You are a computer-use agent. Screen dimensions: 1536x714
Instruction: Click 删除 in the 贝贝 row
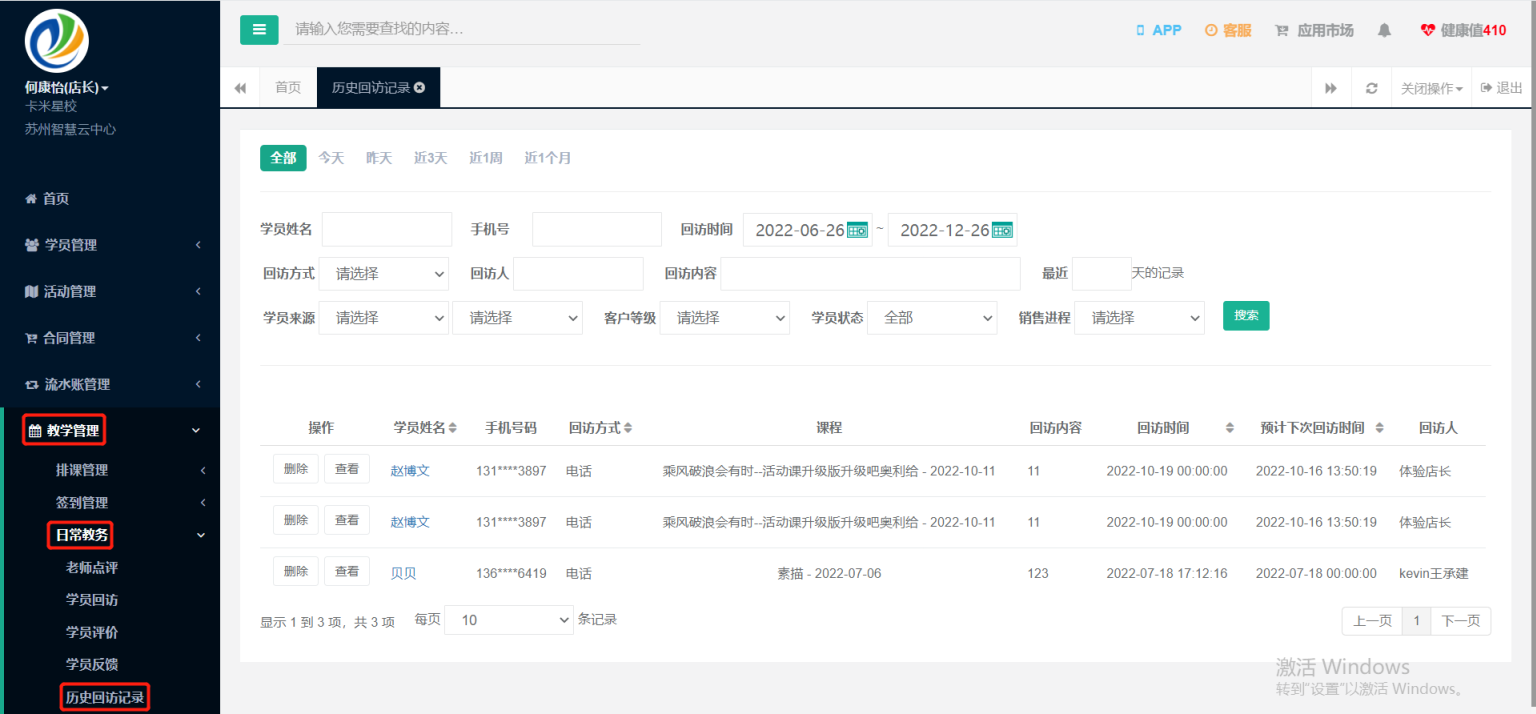tap(296, 572)
